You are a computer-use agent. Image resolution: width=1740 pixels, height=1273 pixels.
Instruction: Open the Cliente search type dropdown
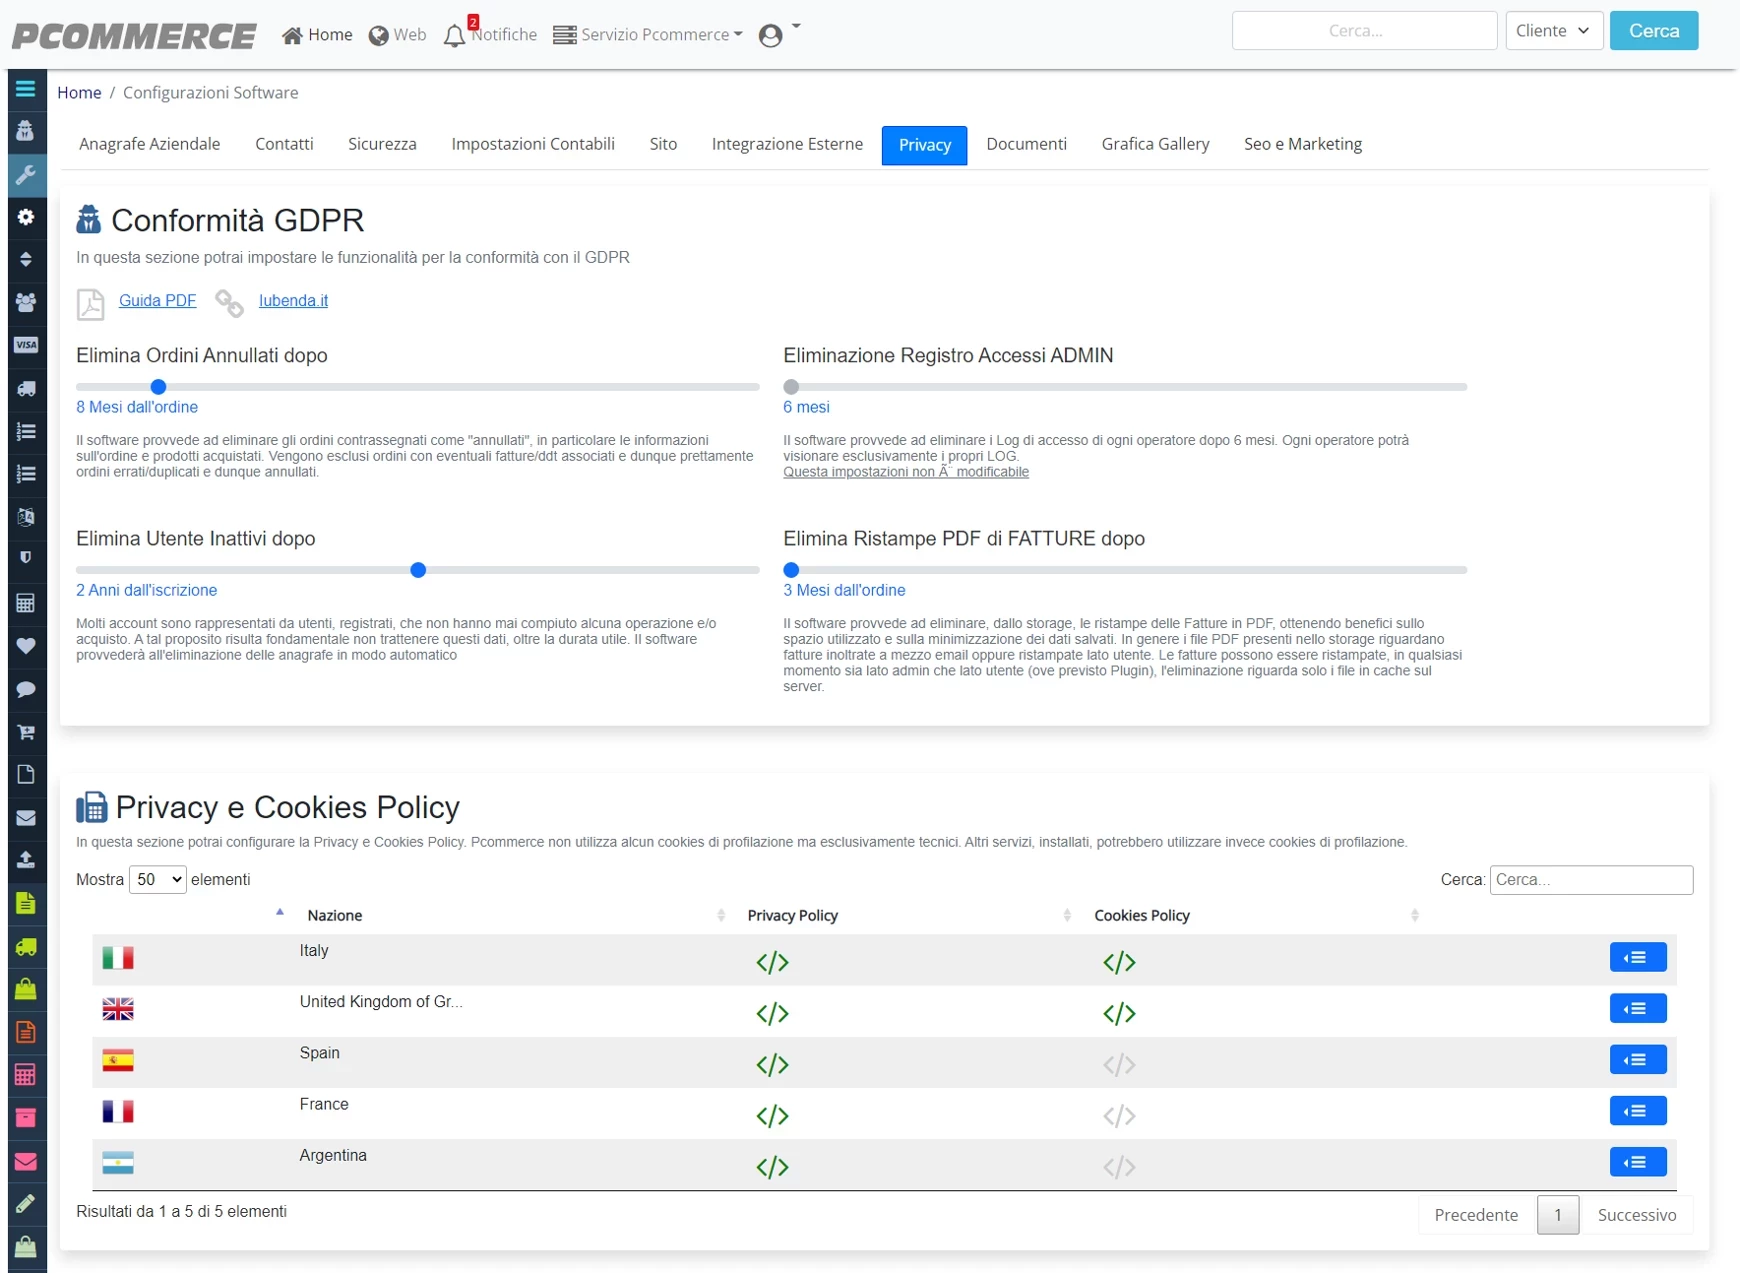1554,31
